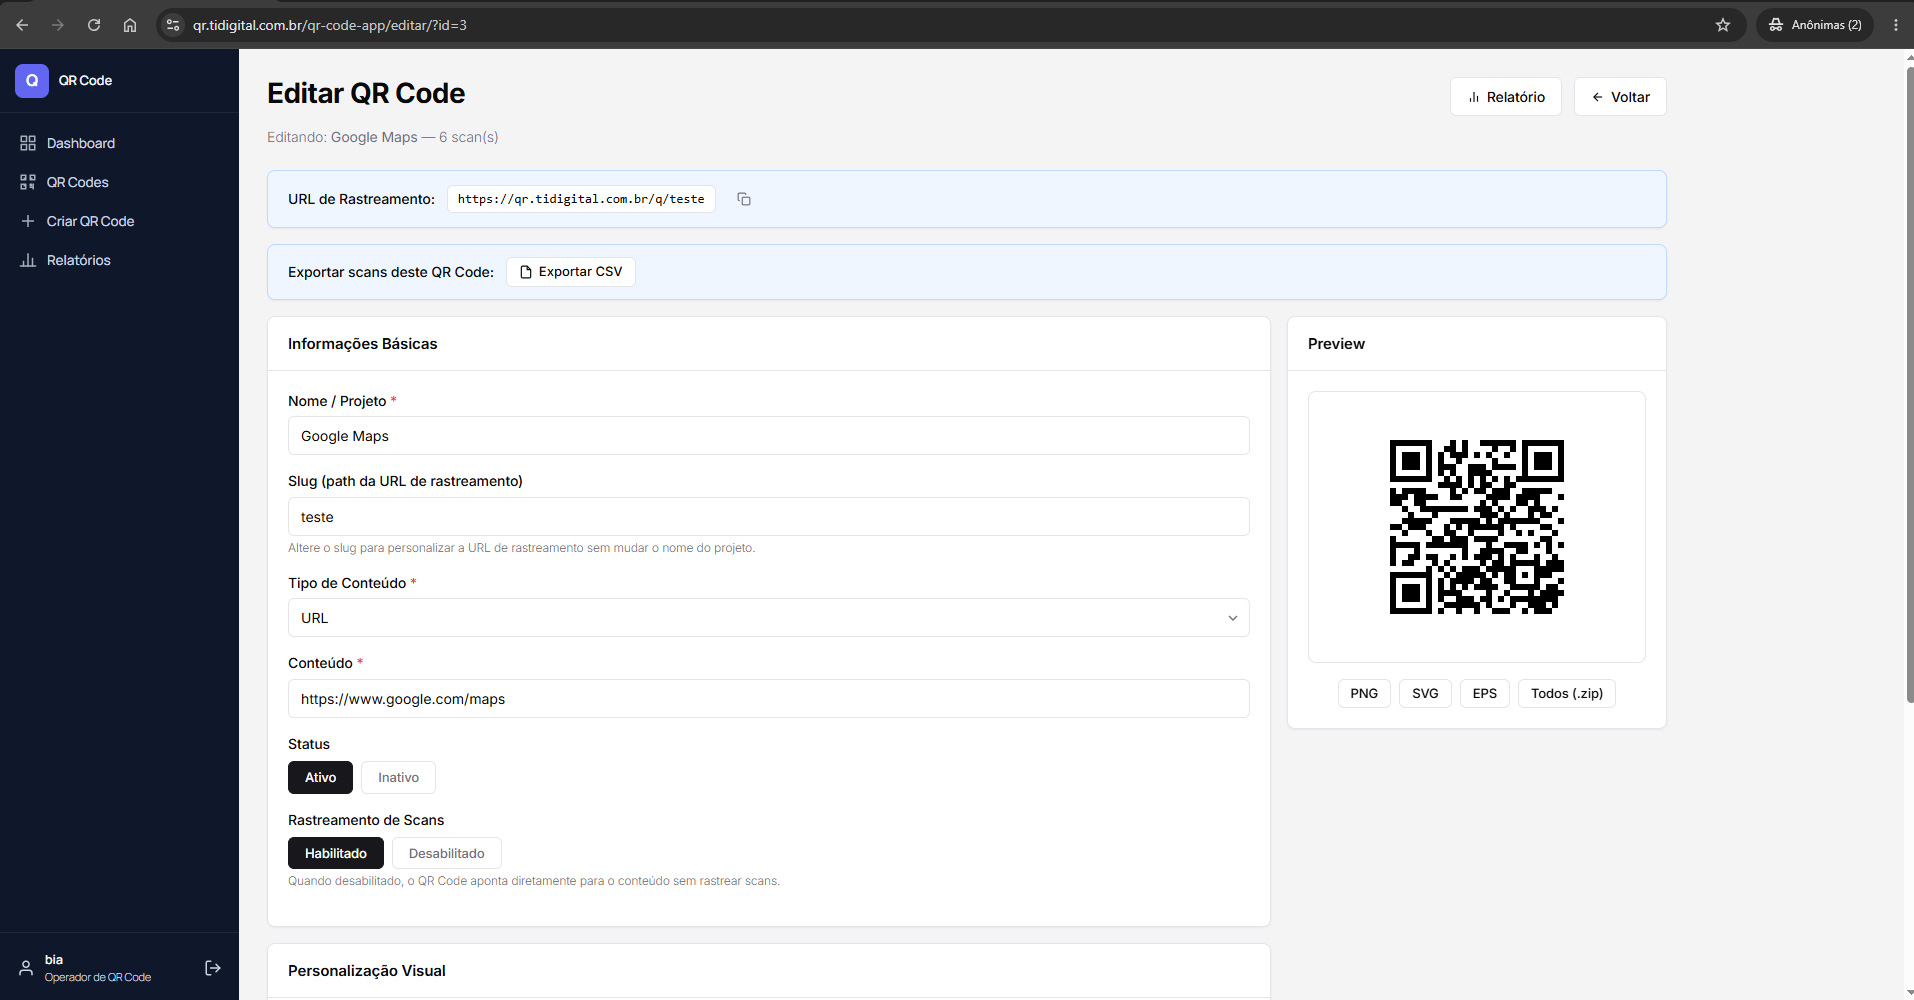
Task: Go back with Voltar button
Action: click(x=1620, y=97)
